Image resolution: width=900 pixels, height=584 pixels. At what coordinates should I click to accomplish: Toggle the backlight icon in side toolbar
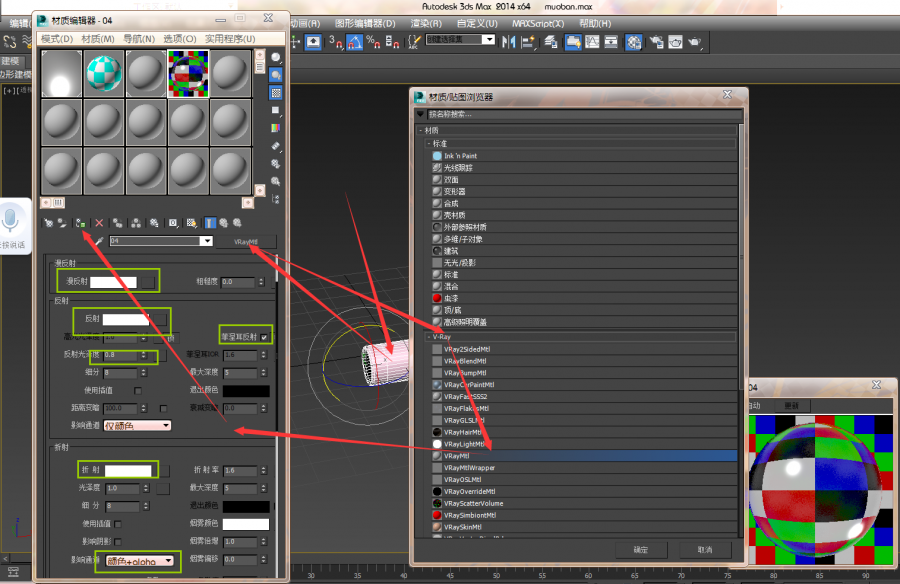point(276,75)
